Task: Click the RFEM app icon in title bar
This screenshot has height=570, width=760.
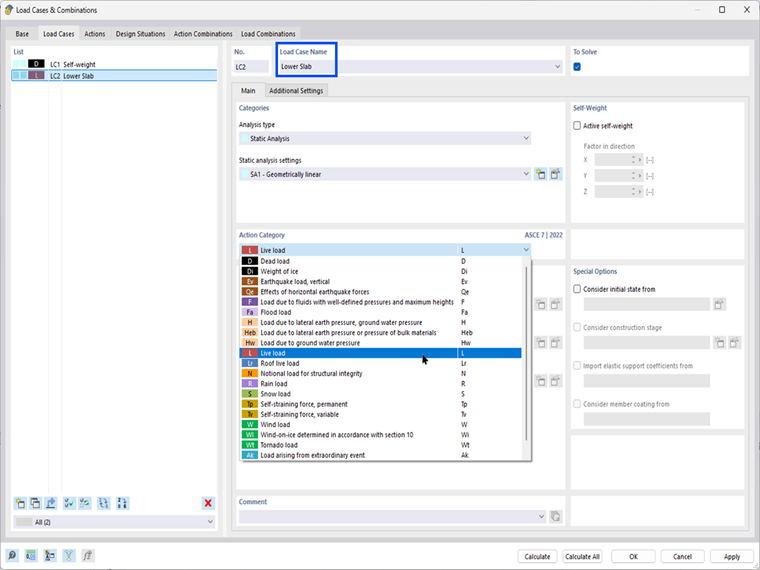Action: (8, 10)
